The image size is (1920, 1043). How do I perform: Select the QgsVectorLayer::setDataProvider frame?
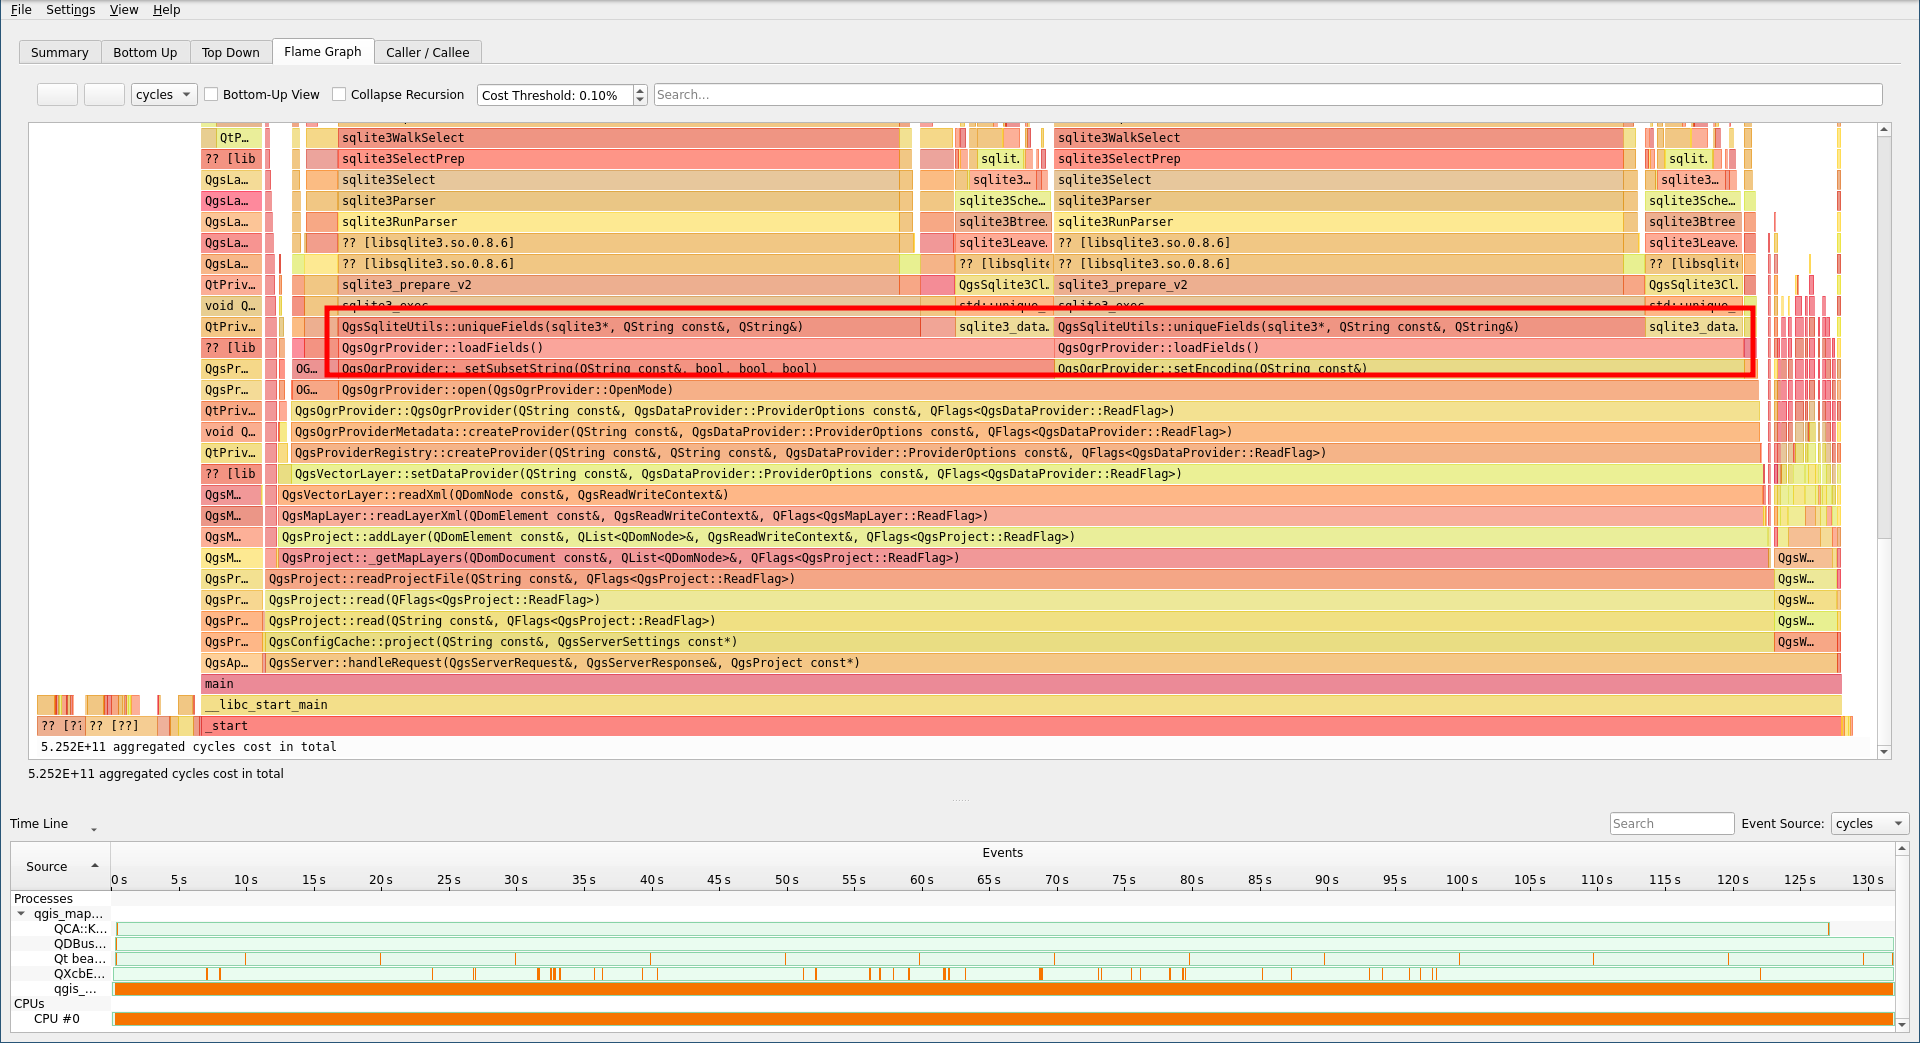tap(1026, 474)
